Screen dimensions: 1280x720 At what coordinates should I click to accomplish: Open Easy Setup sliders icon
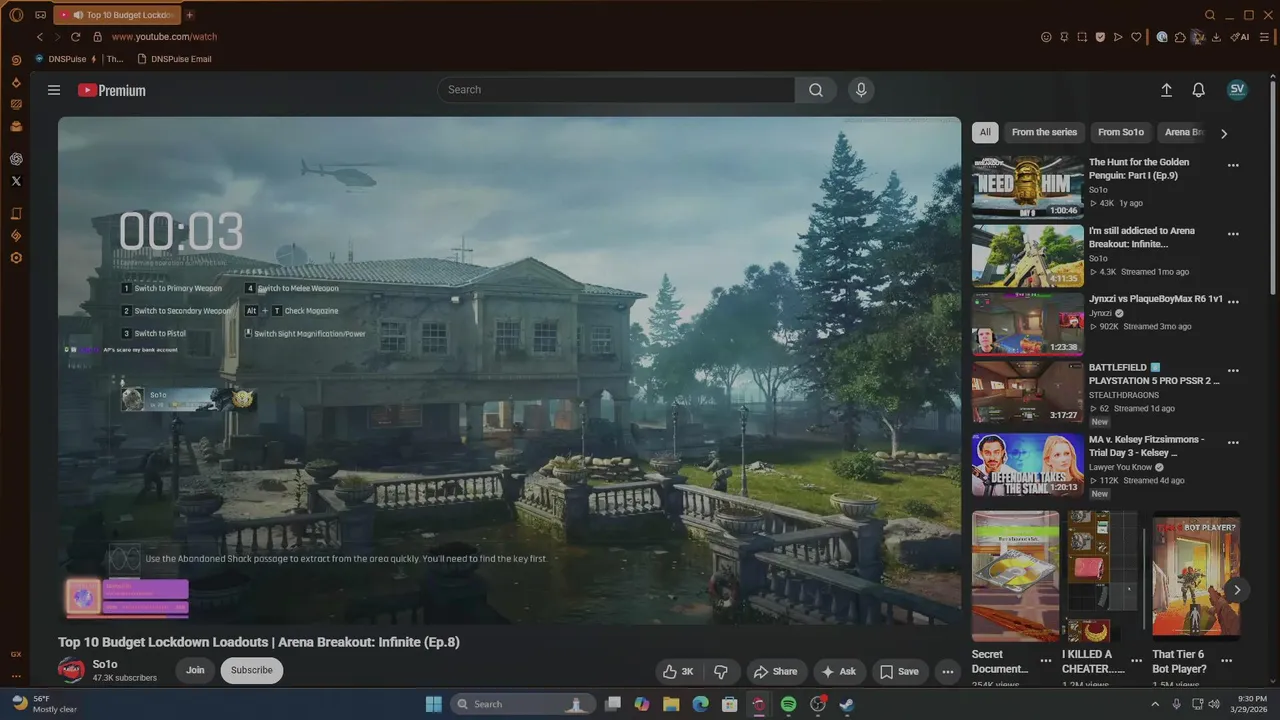tap(1264, 37)
